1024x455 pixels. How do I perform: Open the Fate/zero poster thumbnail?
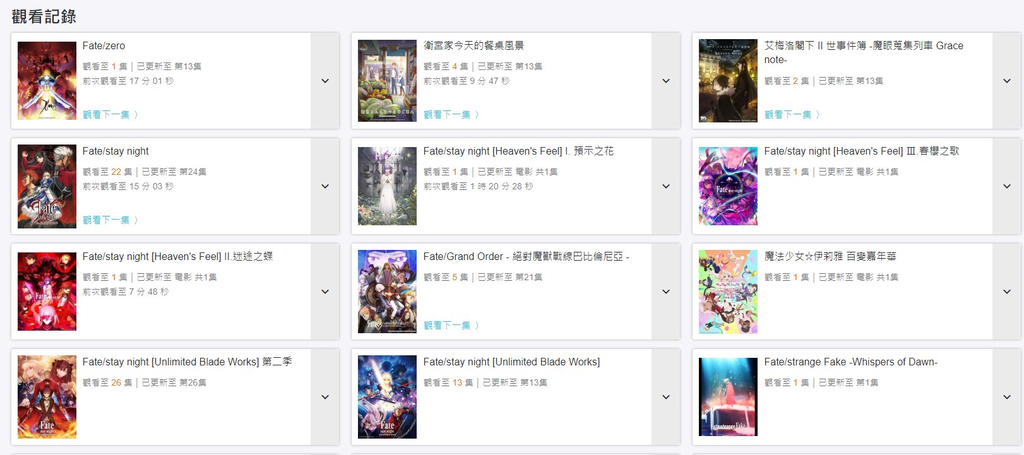click(x=46, y=80)
